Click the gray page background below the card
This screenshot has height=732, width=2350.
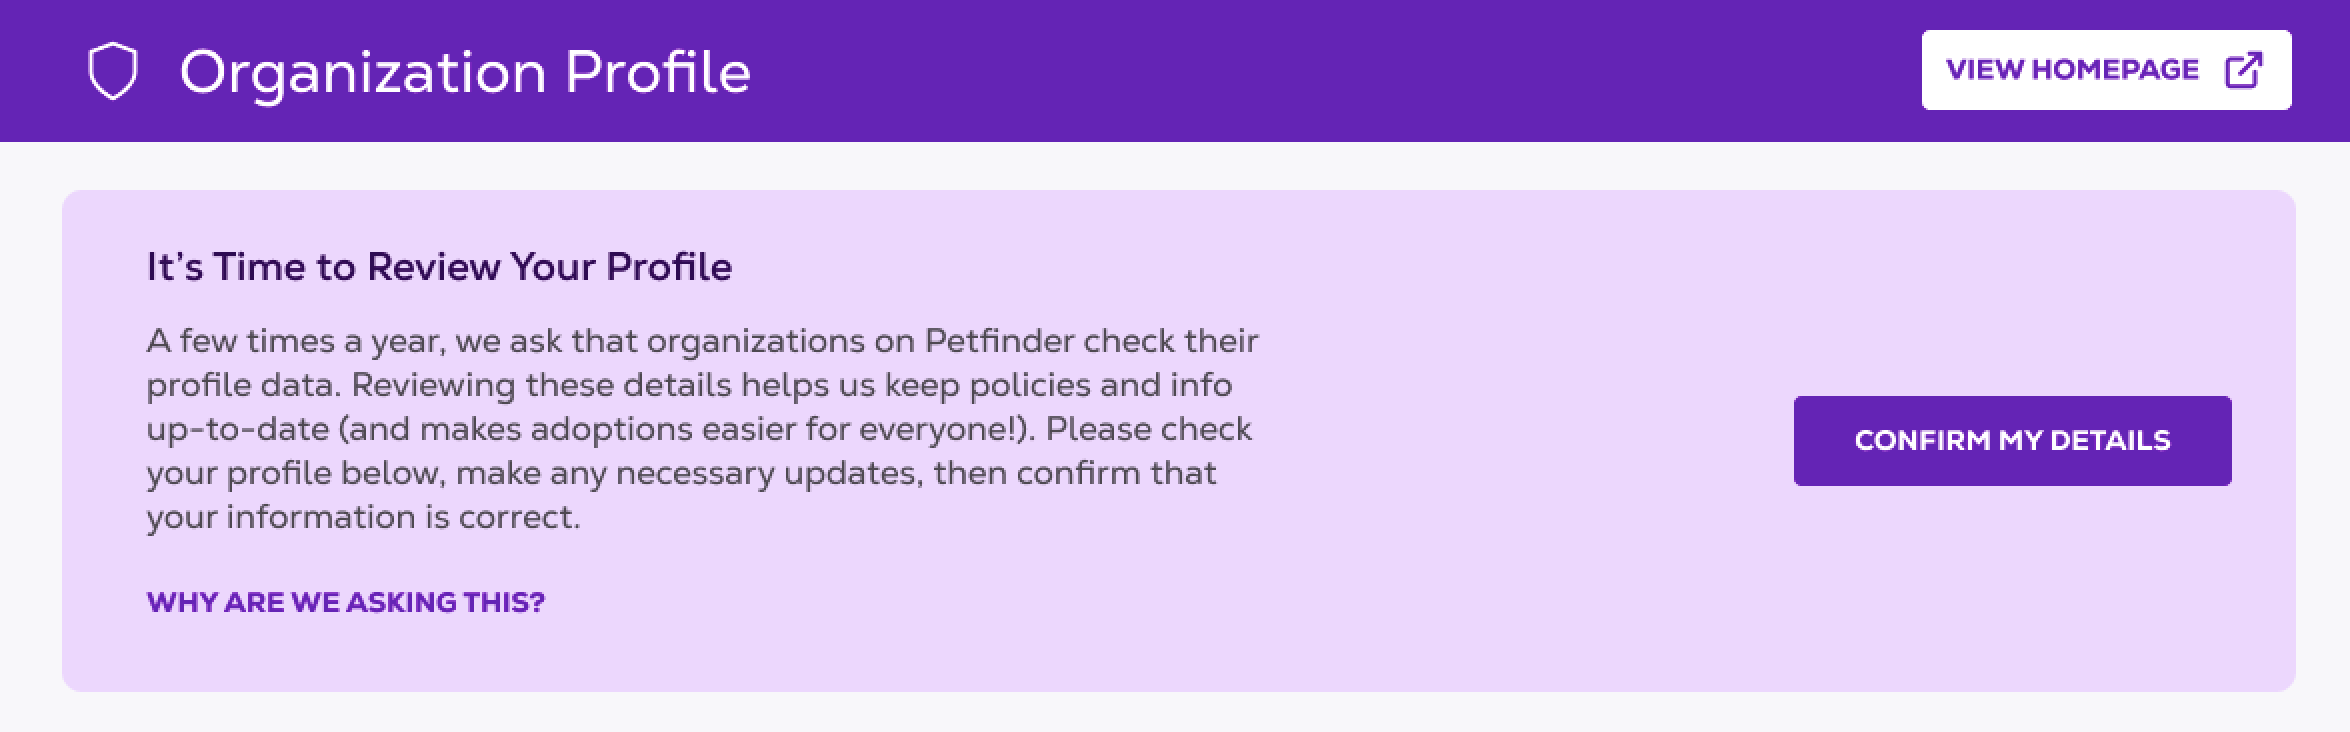1175,714
